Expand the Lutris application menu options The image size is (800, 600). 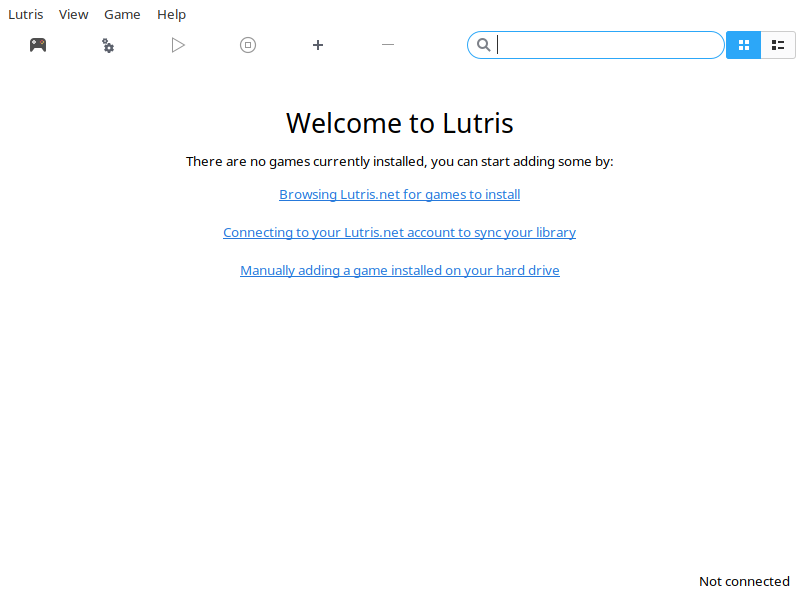pos(26,14)
